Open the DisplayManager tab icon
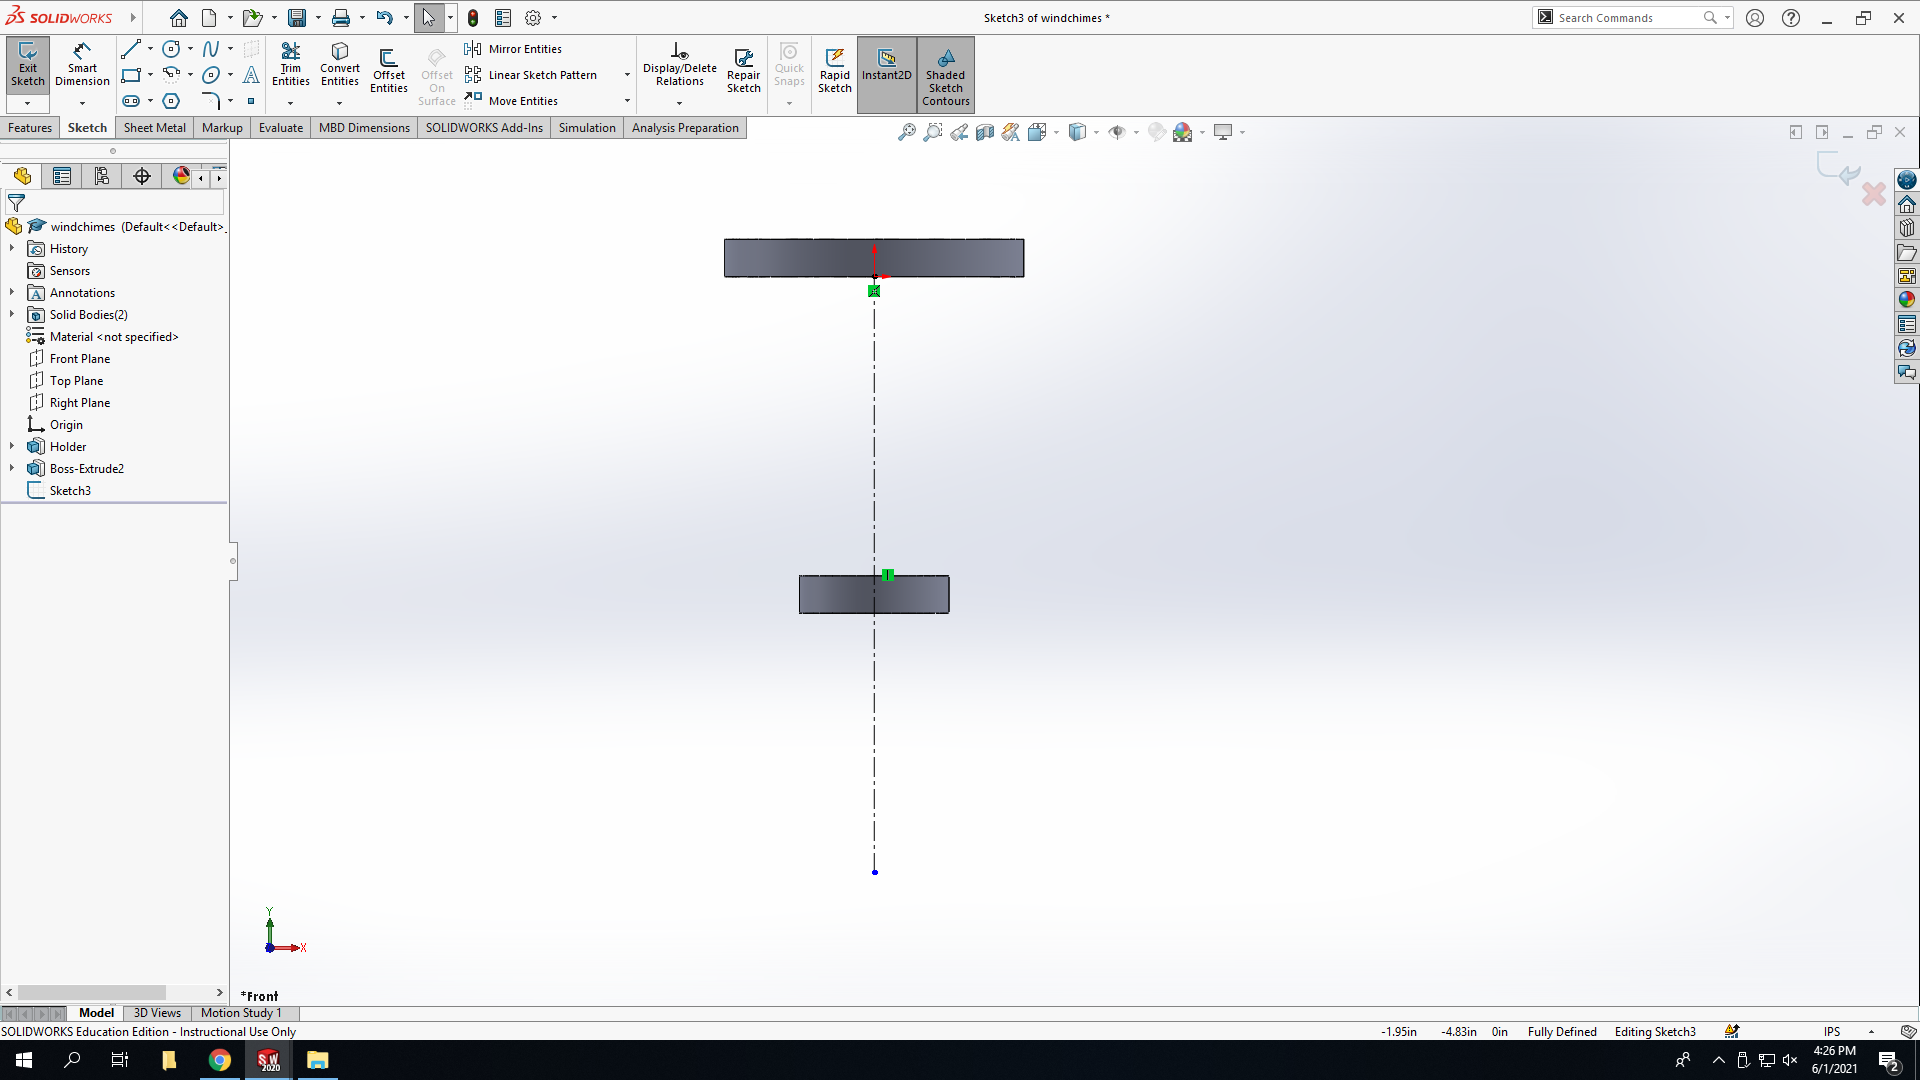 pos(181,176)
